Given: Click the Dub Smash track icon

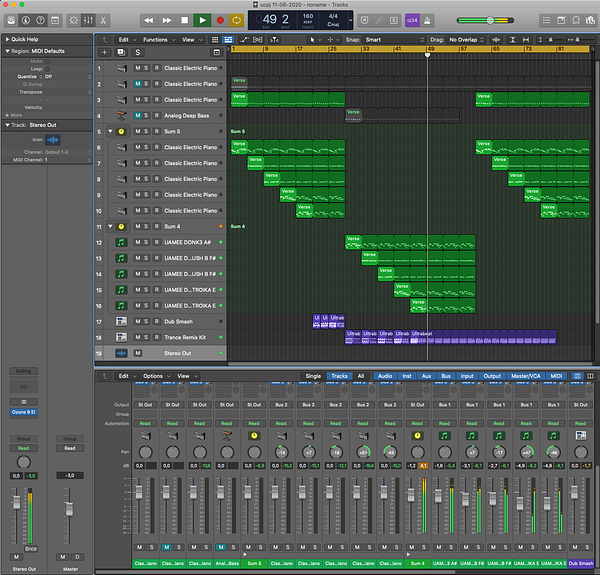Looking at the screenshot, I should tap(121, 321).
